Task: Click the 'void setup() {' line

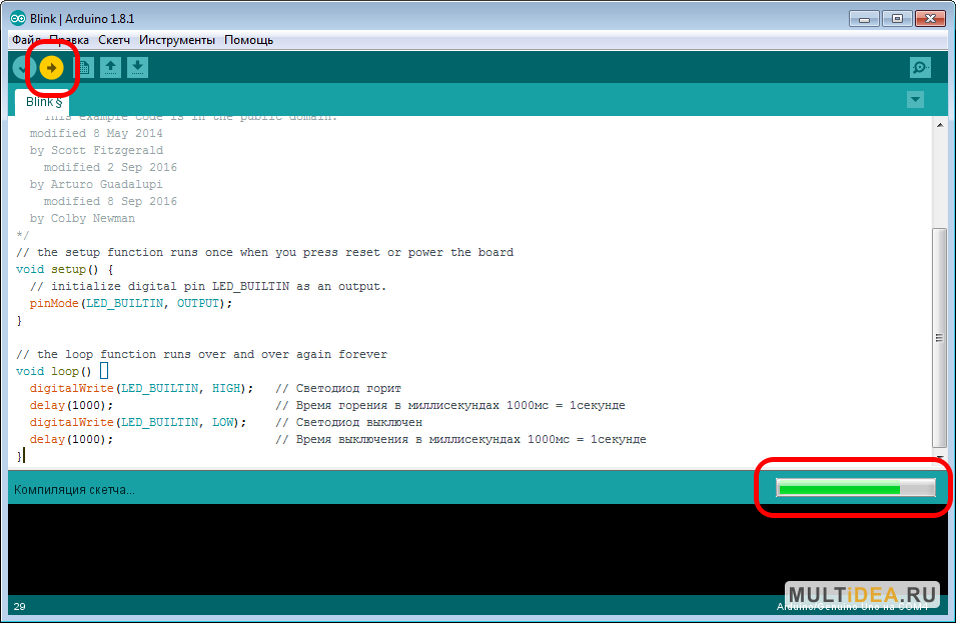Action: pyautogui.click(x=65, y=270)
